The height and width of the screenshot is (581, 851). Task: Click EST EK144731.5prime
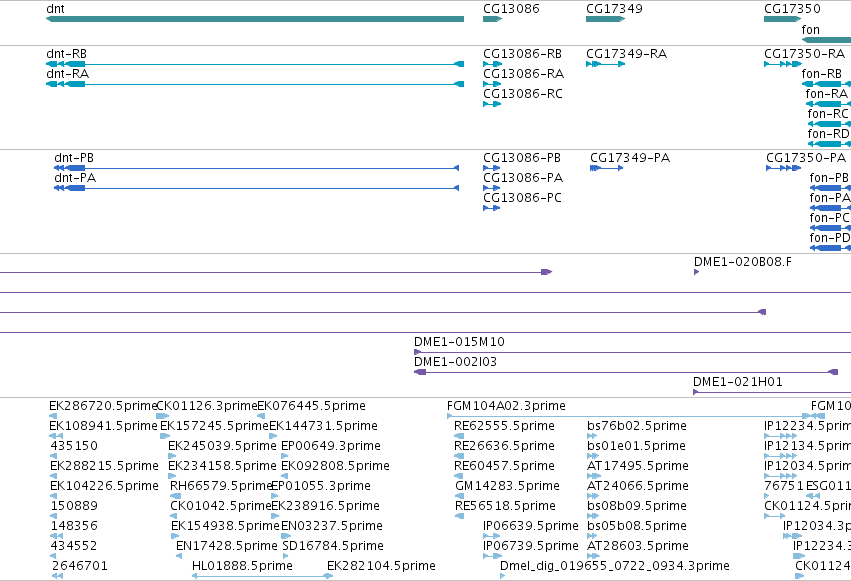pos(273,436)
